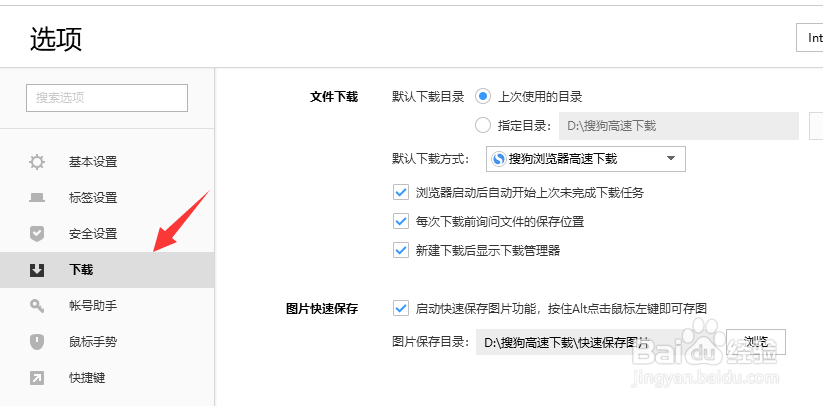Screen dimensions: 823x406
Task: Click the 搜索选项 search field
Action: coord(107,98)
